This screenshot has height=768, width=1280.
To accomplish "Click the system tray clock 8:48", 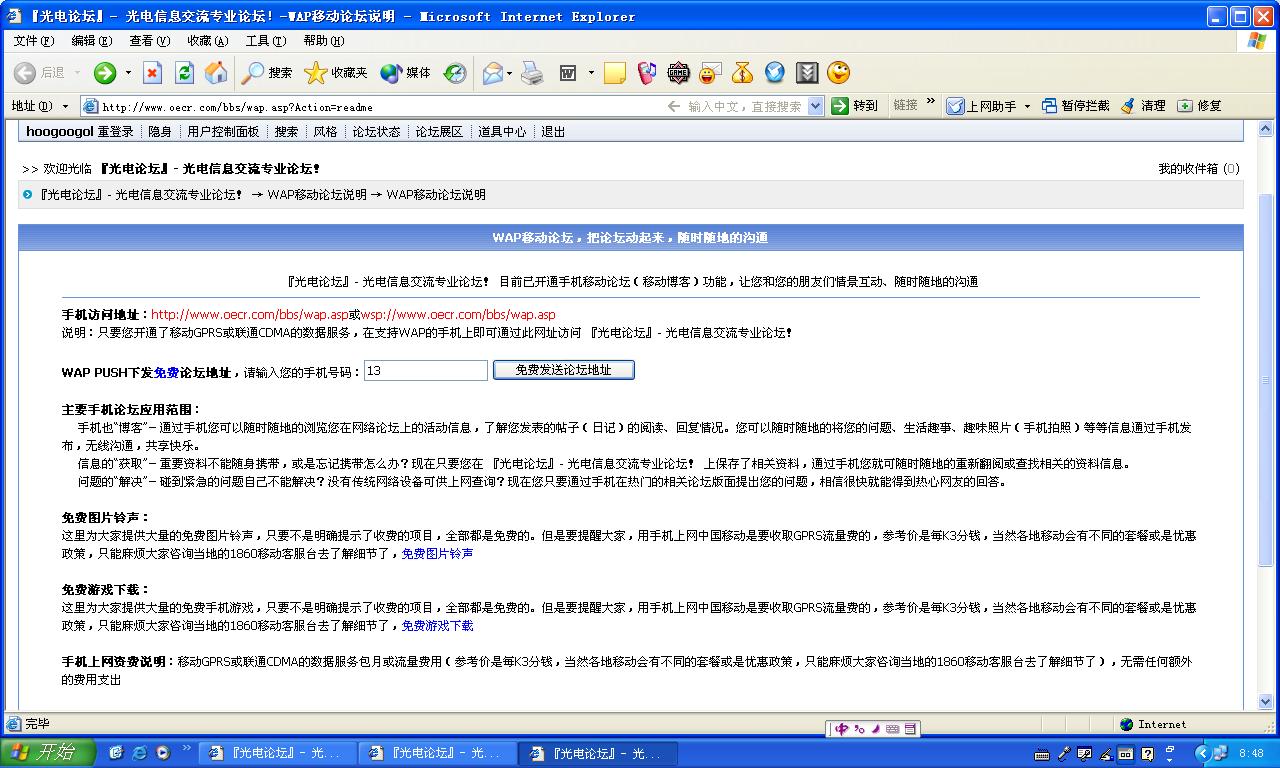I will [x=1251, y=754].
